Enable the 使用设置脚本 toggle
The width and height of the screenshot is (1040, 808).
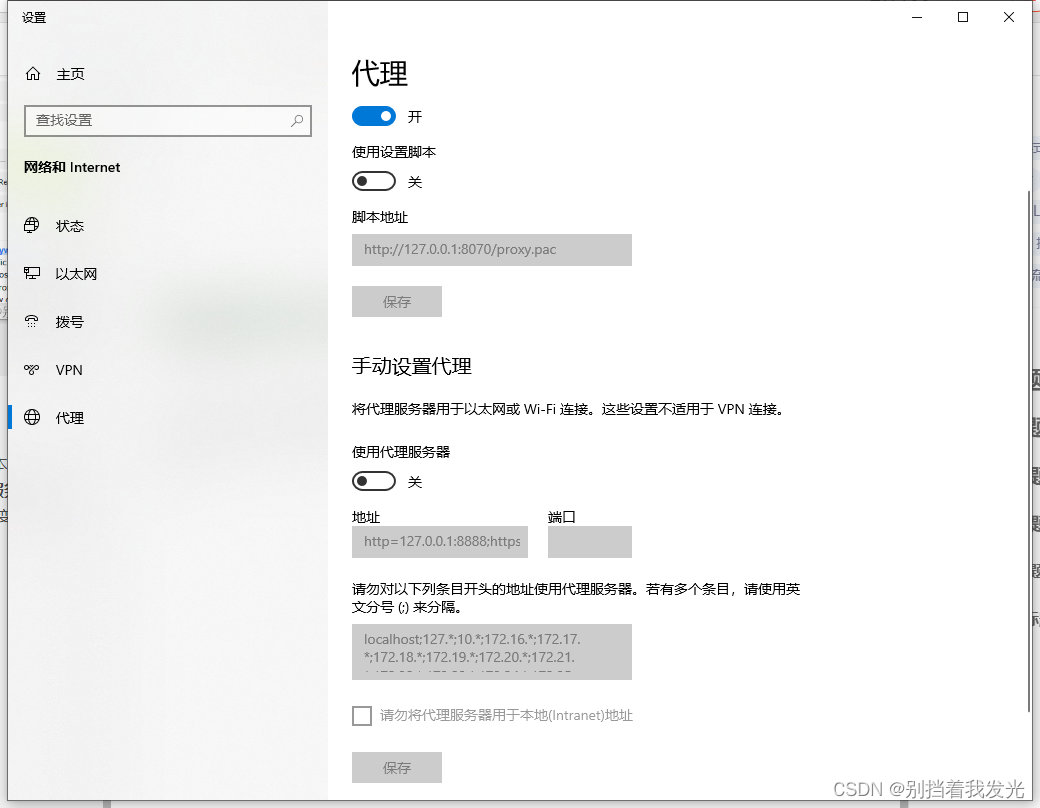[374, 181]
